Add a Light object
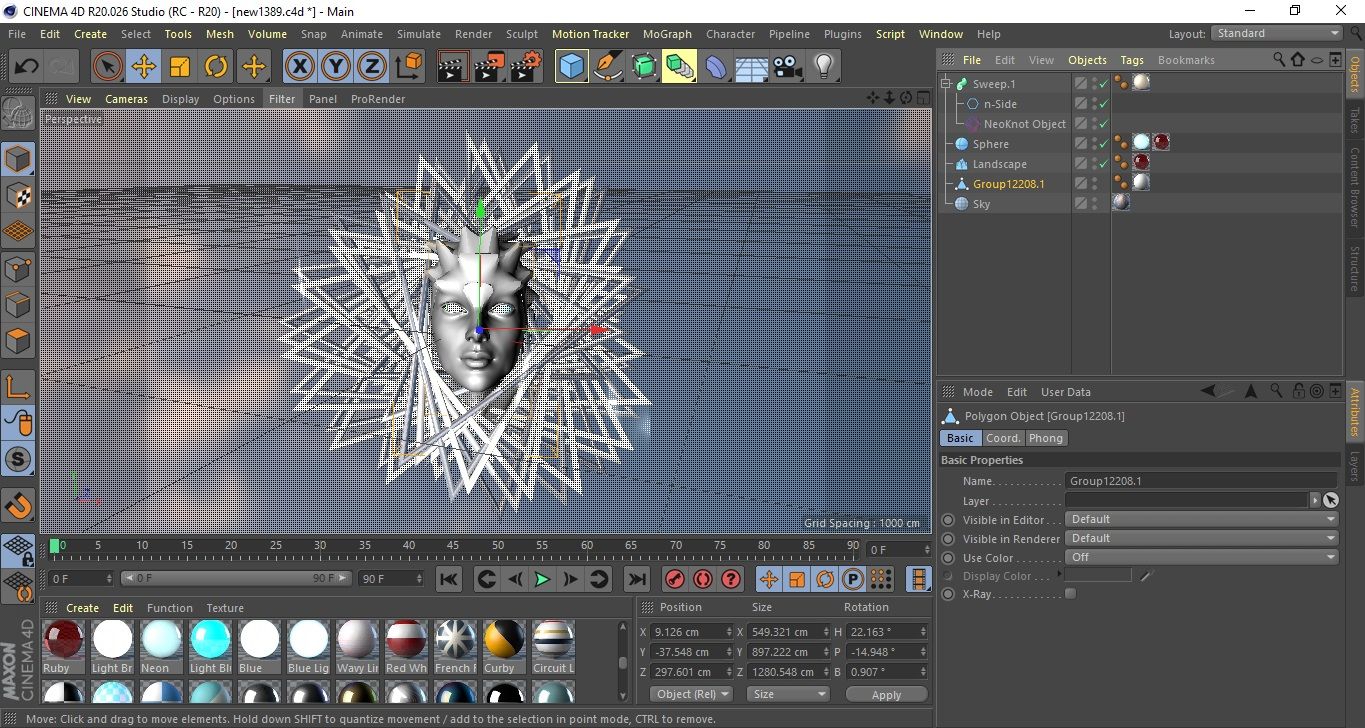Screen dimensions: 1365x728 tap(823, 67)
